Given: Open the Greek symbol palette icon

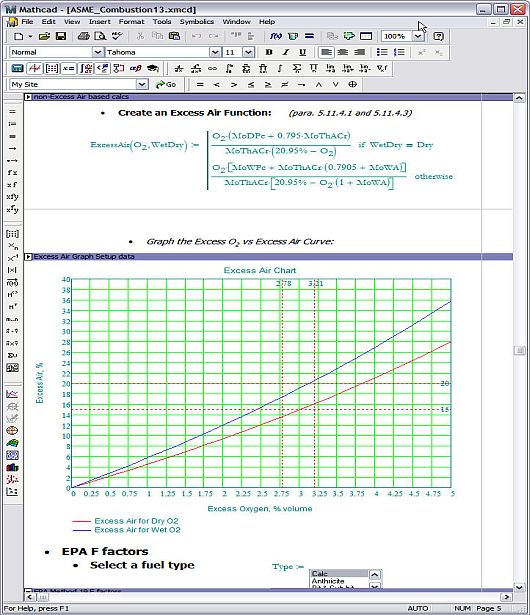Looking at the screenshot, I should point(136,69).
